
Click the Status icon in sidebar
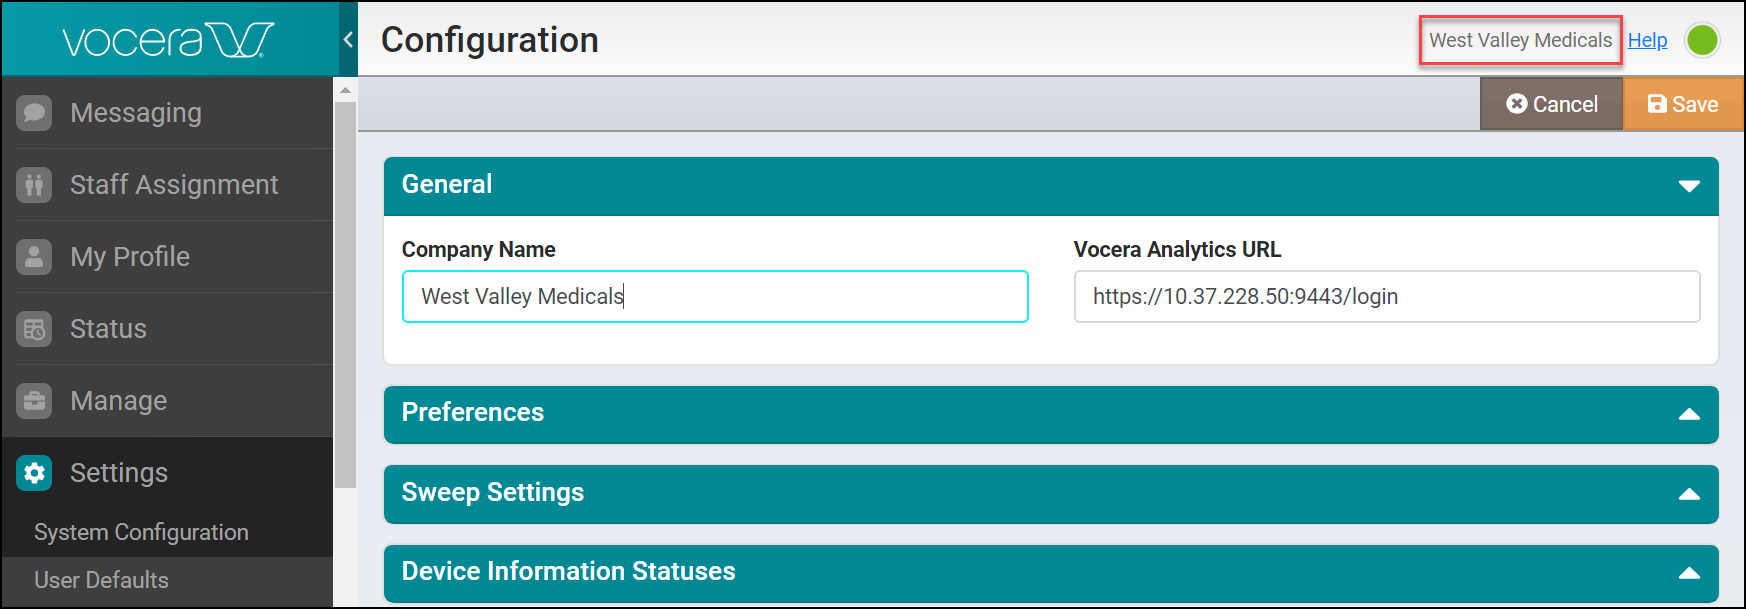pyautogui.click(x=34, y=329)
